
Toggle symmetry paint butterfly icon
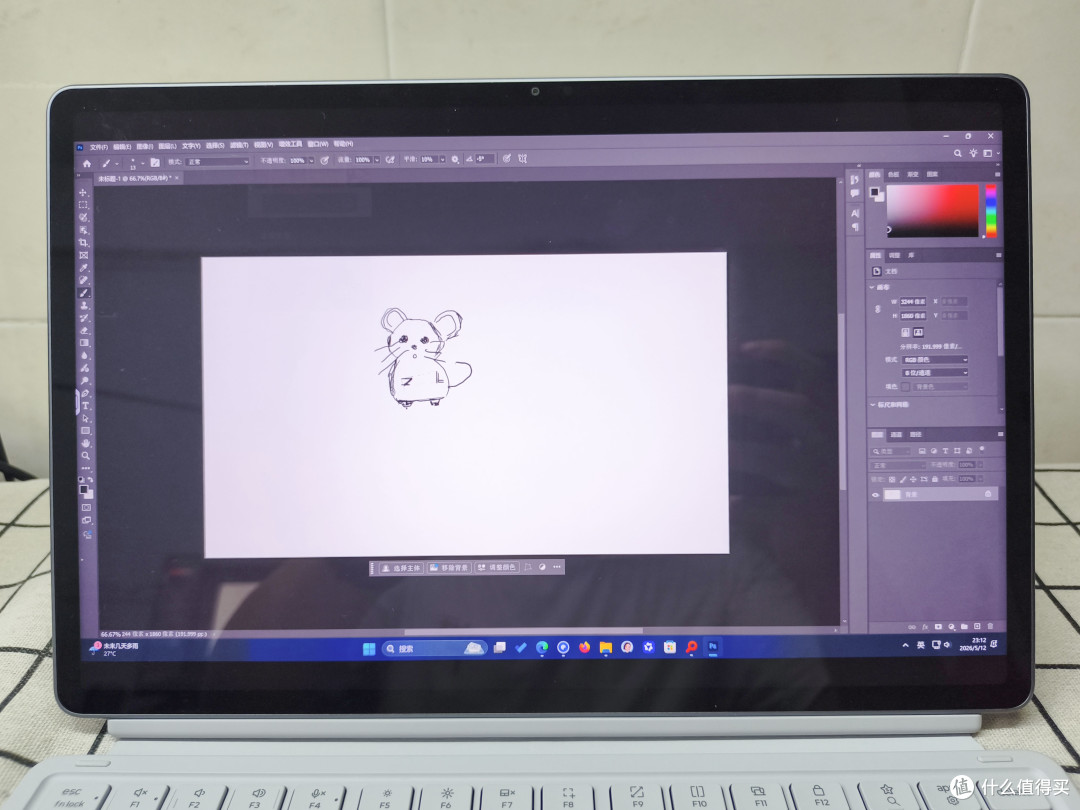(523, 158)
